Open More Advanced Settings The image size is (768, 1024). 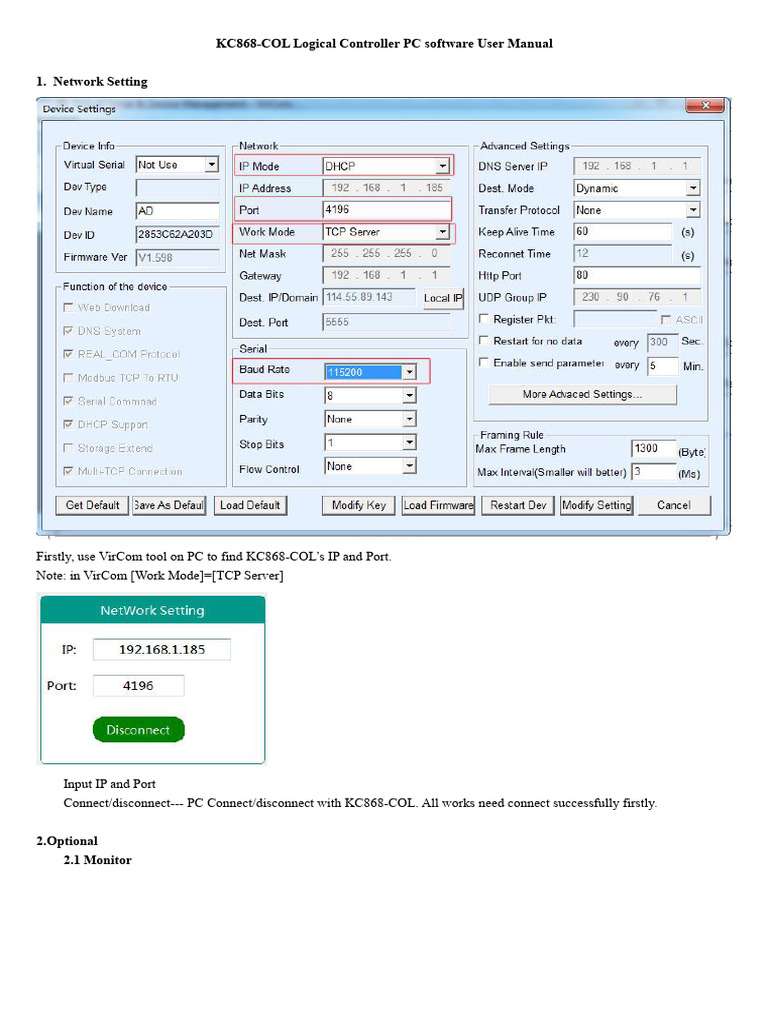pyautogui.click(x=583, y=394)
